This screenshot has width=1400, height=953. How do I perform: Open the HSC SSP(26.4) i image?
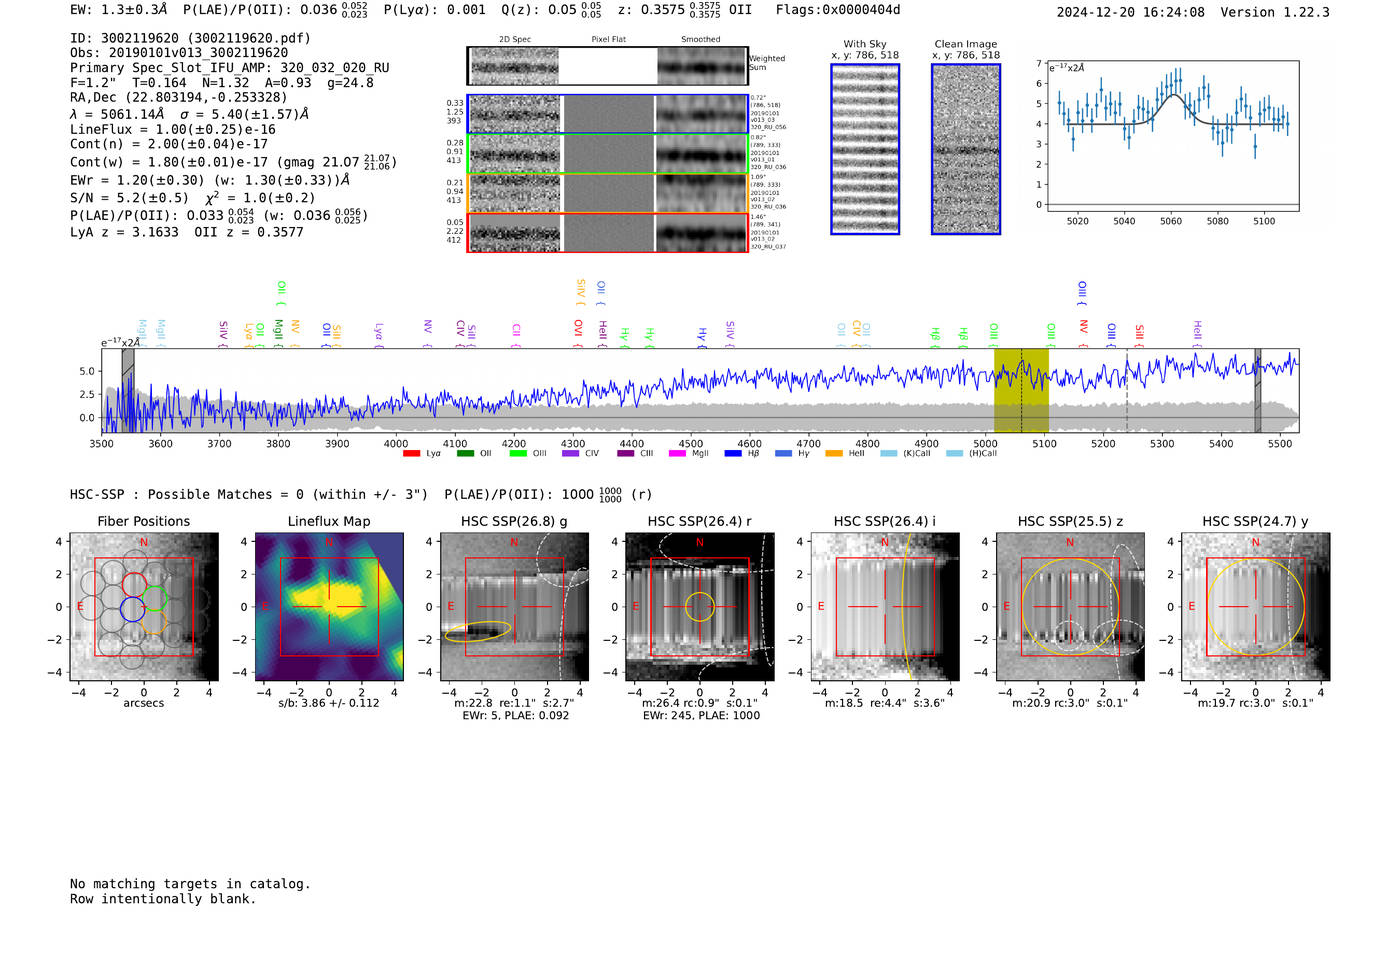pyautogui.click(x=885, y=607)
